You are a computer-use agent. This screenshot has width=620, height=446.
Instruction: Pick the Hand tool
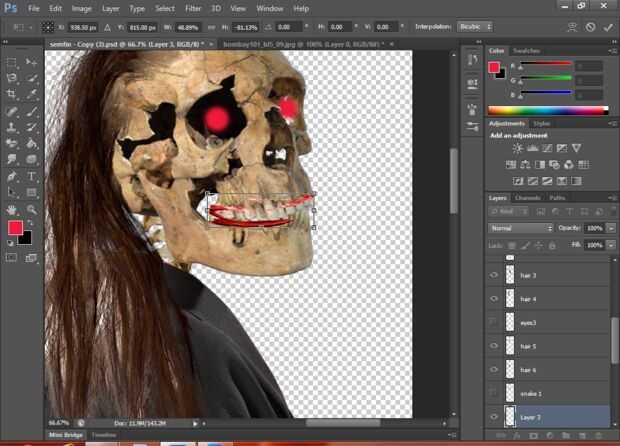pyautogui.click(x=11, y=209)
